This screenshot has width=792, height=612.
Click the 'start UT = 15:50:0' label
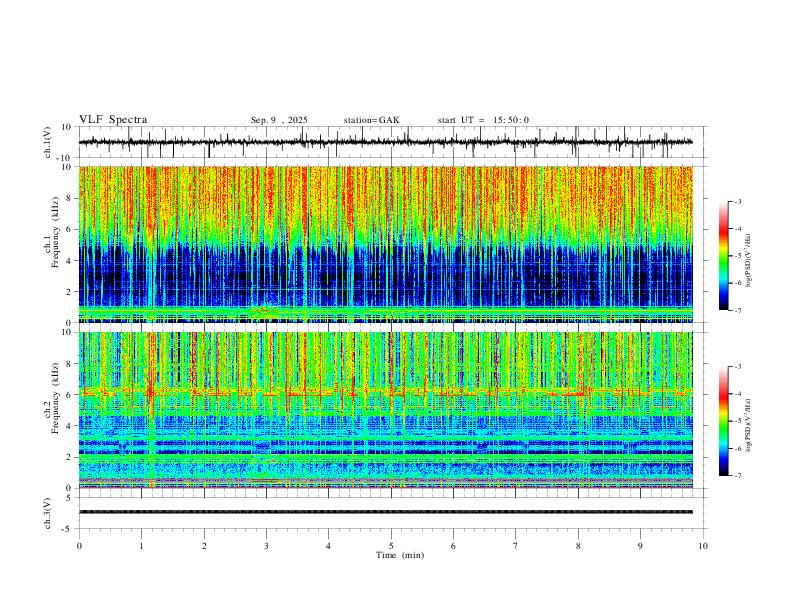(x=483, y=120)
